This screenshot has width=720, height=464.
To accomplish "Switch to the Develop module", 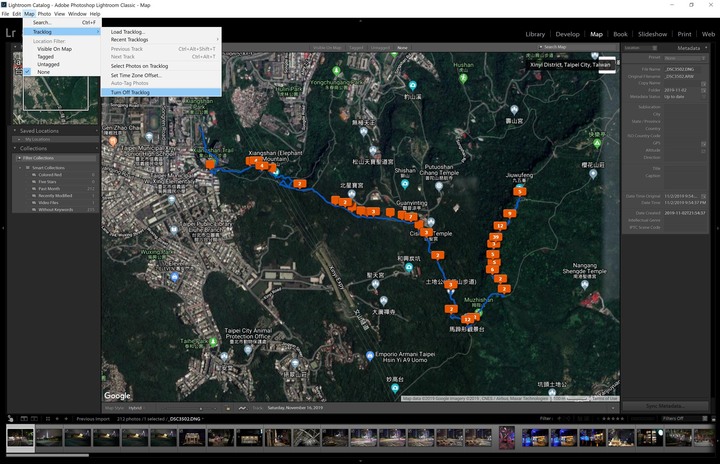I will pos(567,34).
